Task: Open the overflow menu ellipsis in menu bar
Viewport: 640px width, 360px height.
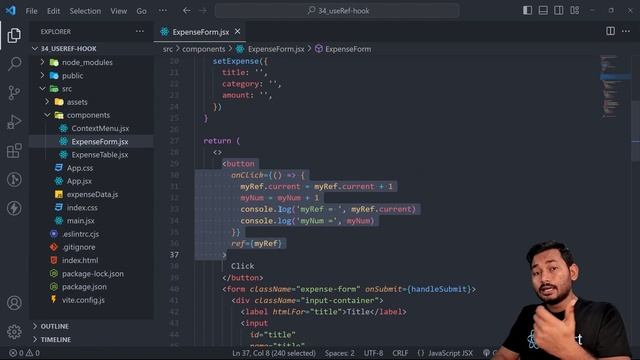Action: (x=162, y=11)
